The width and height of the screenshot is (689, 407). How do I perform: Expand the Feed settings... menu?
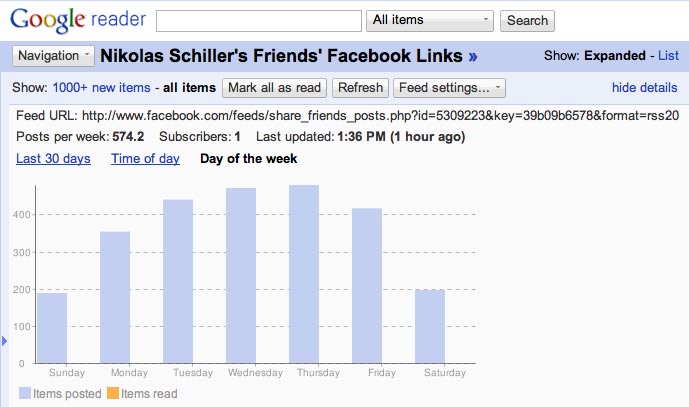click(449, 88)
